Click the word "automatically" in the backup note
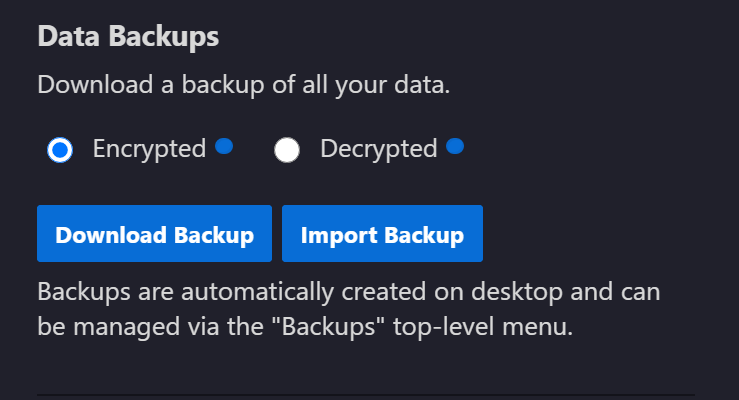739x400 pixels. (x=257, y=293)
